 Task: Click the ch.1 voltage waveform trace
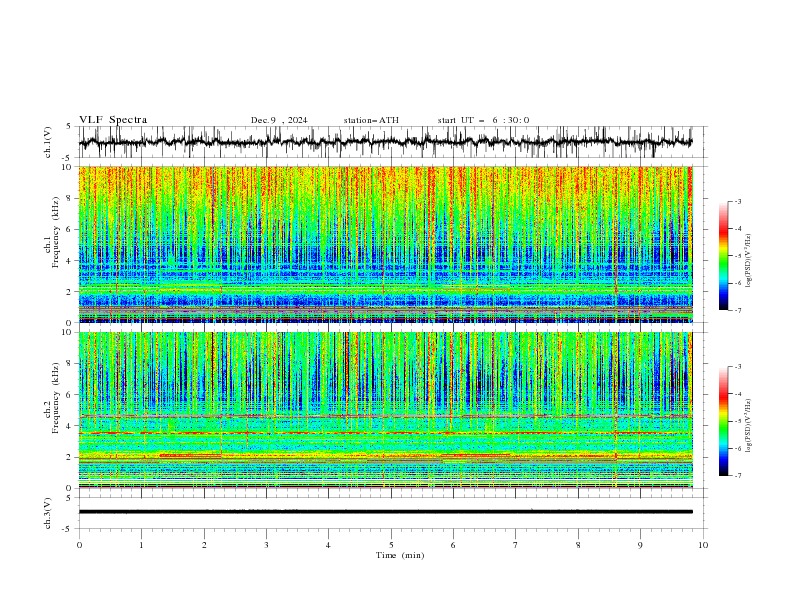pyautogui.click(x=385, y=142)
